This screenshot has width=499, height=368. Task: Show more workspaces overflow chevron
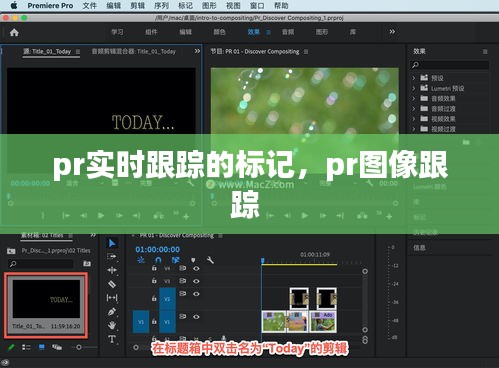(392, 32)
